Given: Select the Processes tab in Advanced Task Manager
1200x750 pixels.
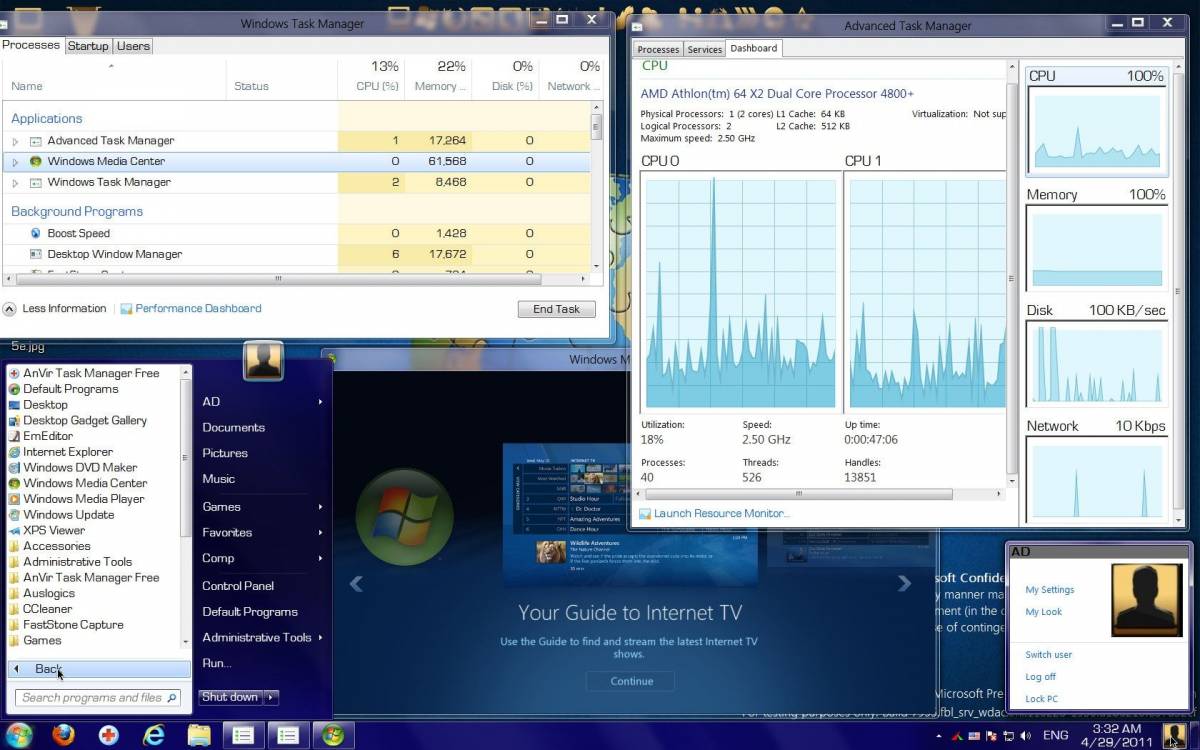Looking at the screenshot, I should click(658, 49).
